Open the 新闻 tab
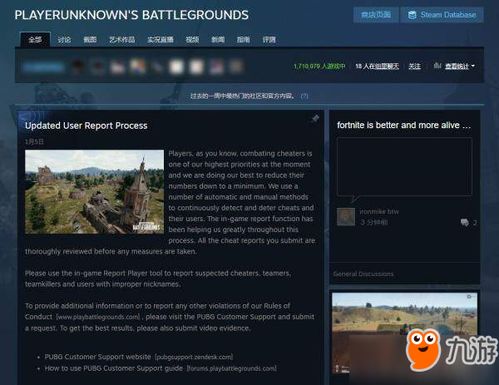Screen dimensions: 499x385 point(218,40)
